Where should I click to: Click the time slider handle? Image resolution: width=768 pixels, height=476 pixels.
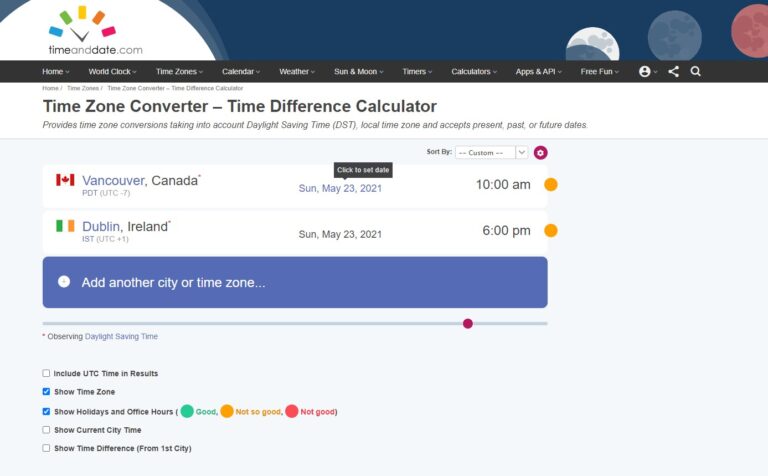click(467, 323)
